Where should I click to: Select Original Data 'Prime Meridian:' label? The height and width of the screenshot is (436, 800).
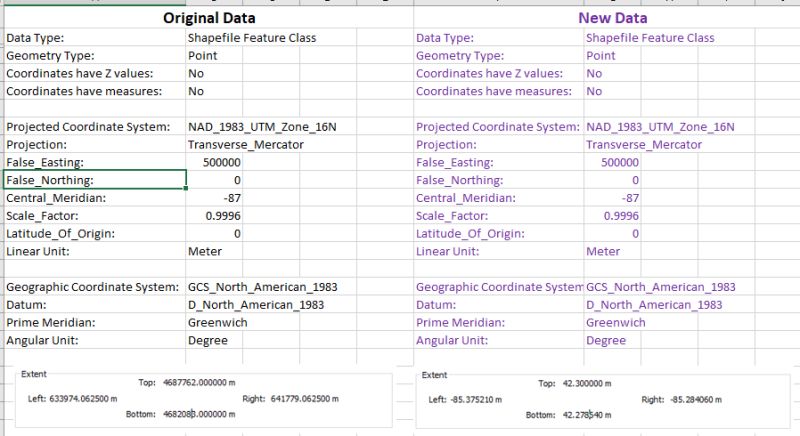[x=95, y=323]
